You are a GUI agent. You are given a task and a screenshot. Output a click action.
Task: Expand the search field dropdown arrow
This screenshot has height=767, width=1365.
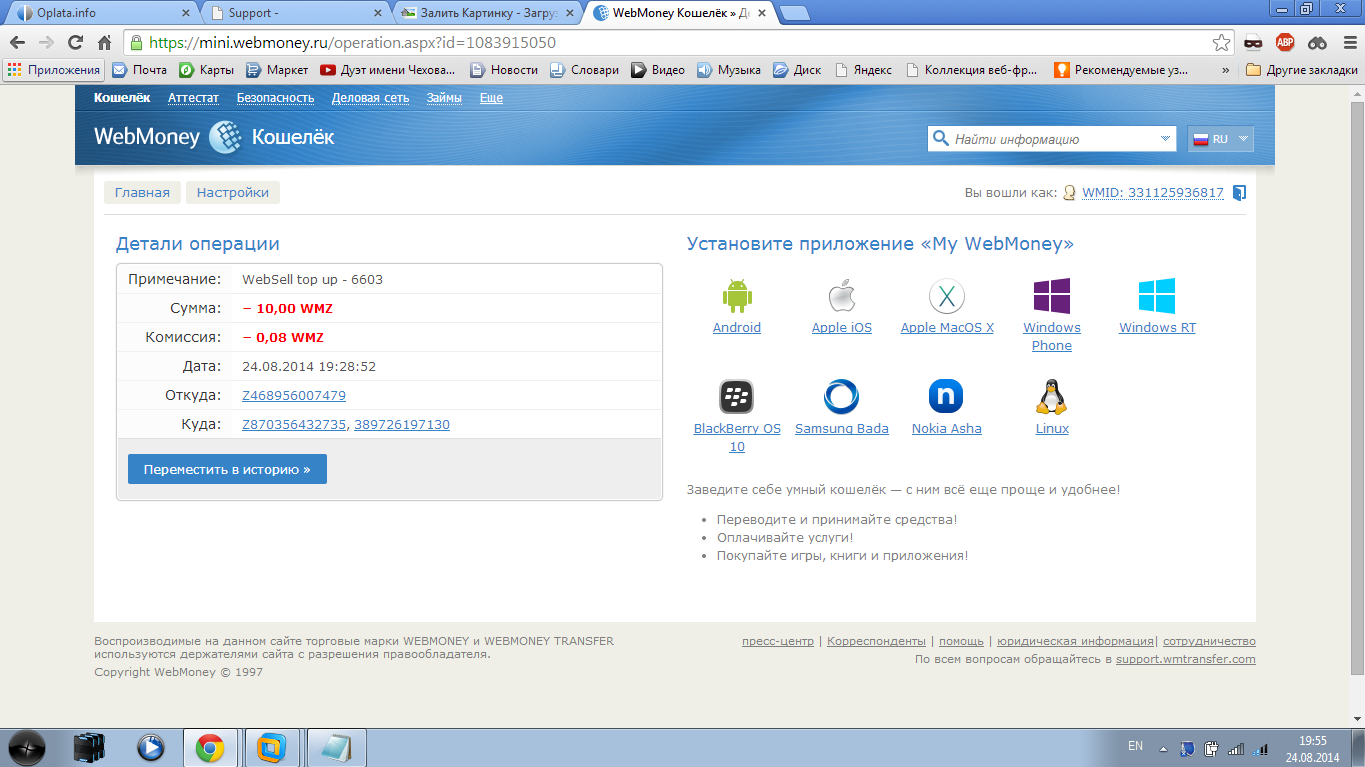coord(1165,139)
